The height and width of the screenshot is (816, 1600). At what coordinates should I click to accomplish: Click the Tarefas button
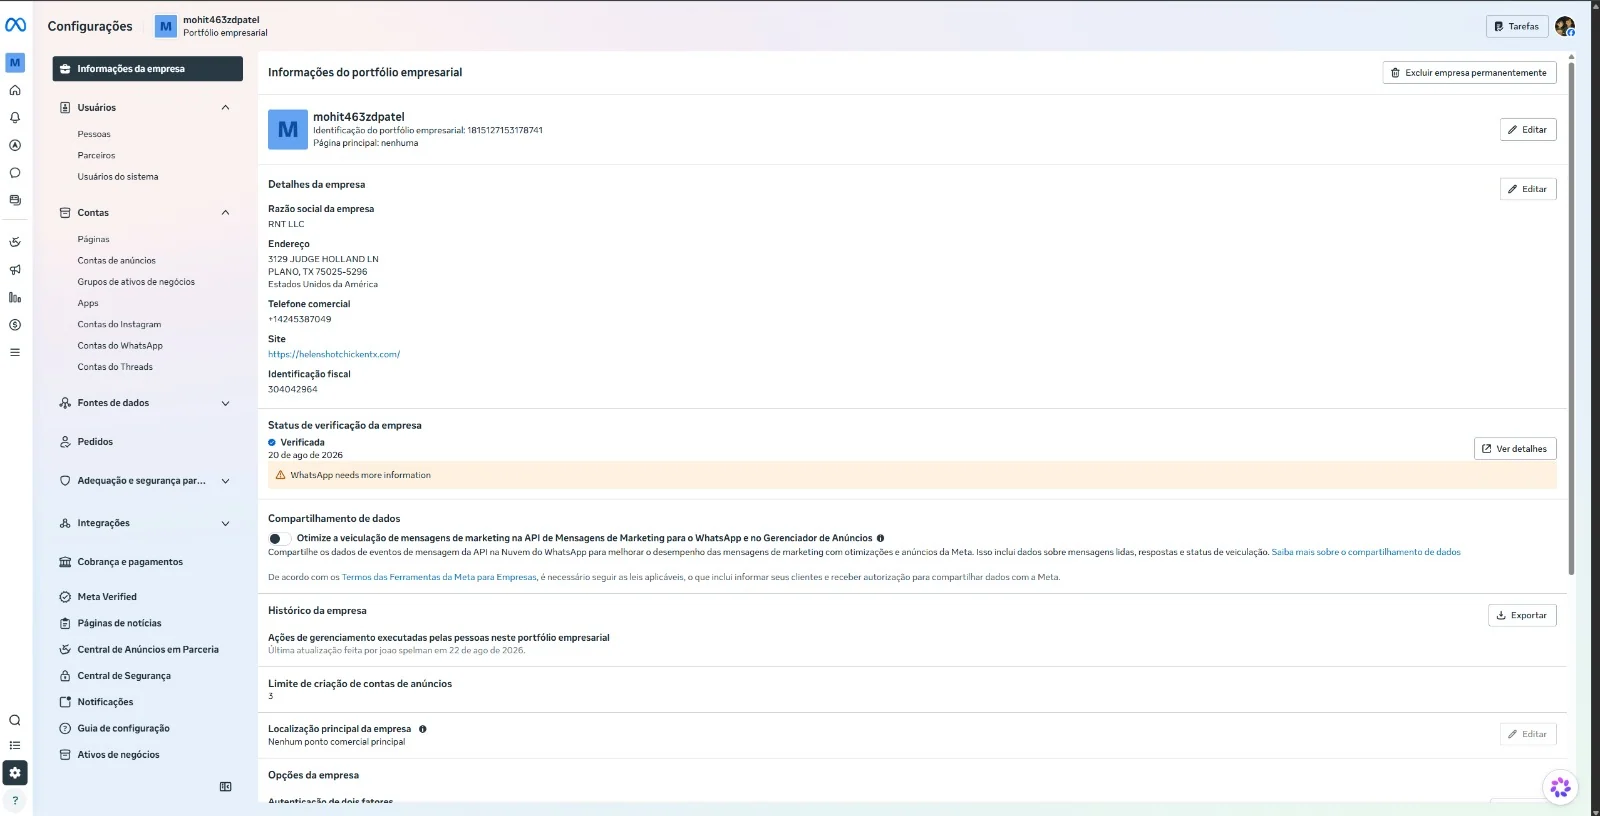click(x=1517, y=27)
